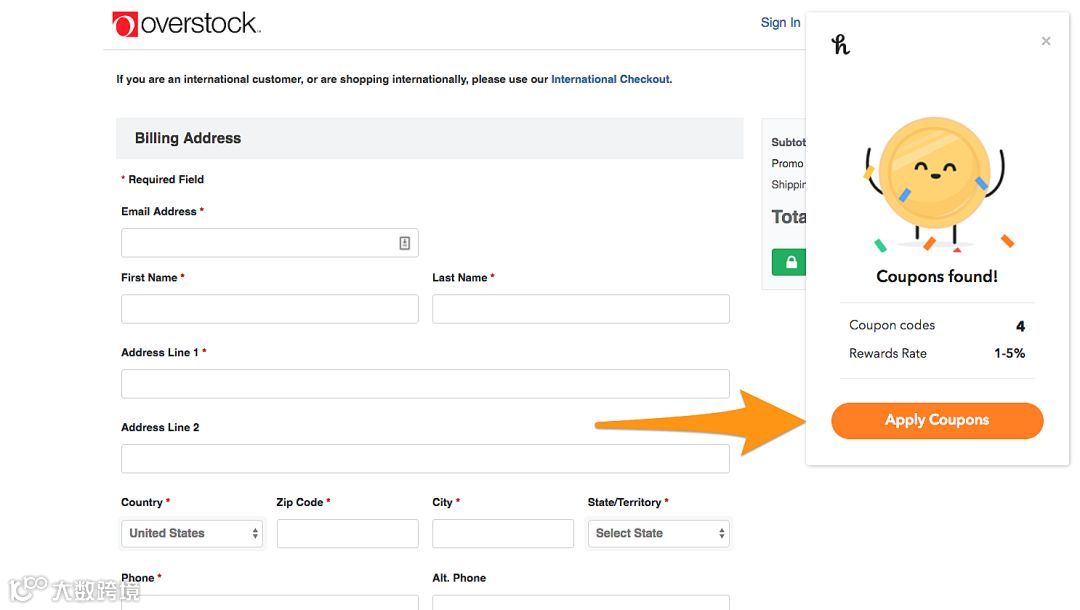This screenshot has height=610, width=1080.
Task: Follow the International Checkout link
Action: coord(610,79)
